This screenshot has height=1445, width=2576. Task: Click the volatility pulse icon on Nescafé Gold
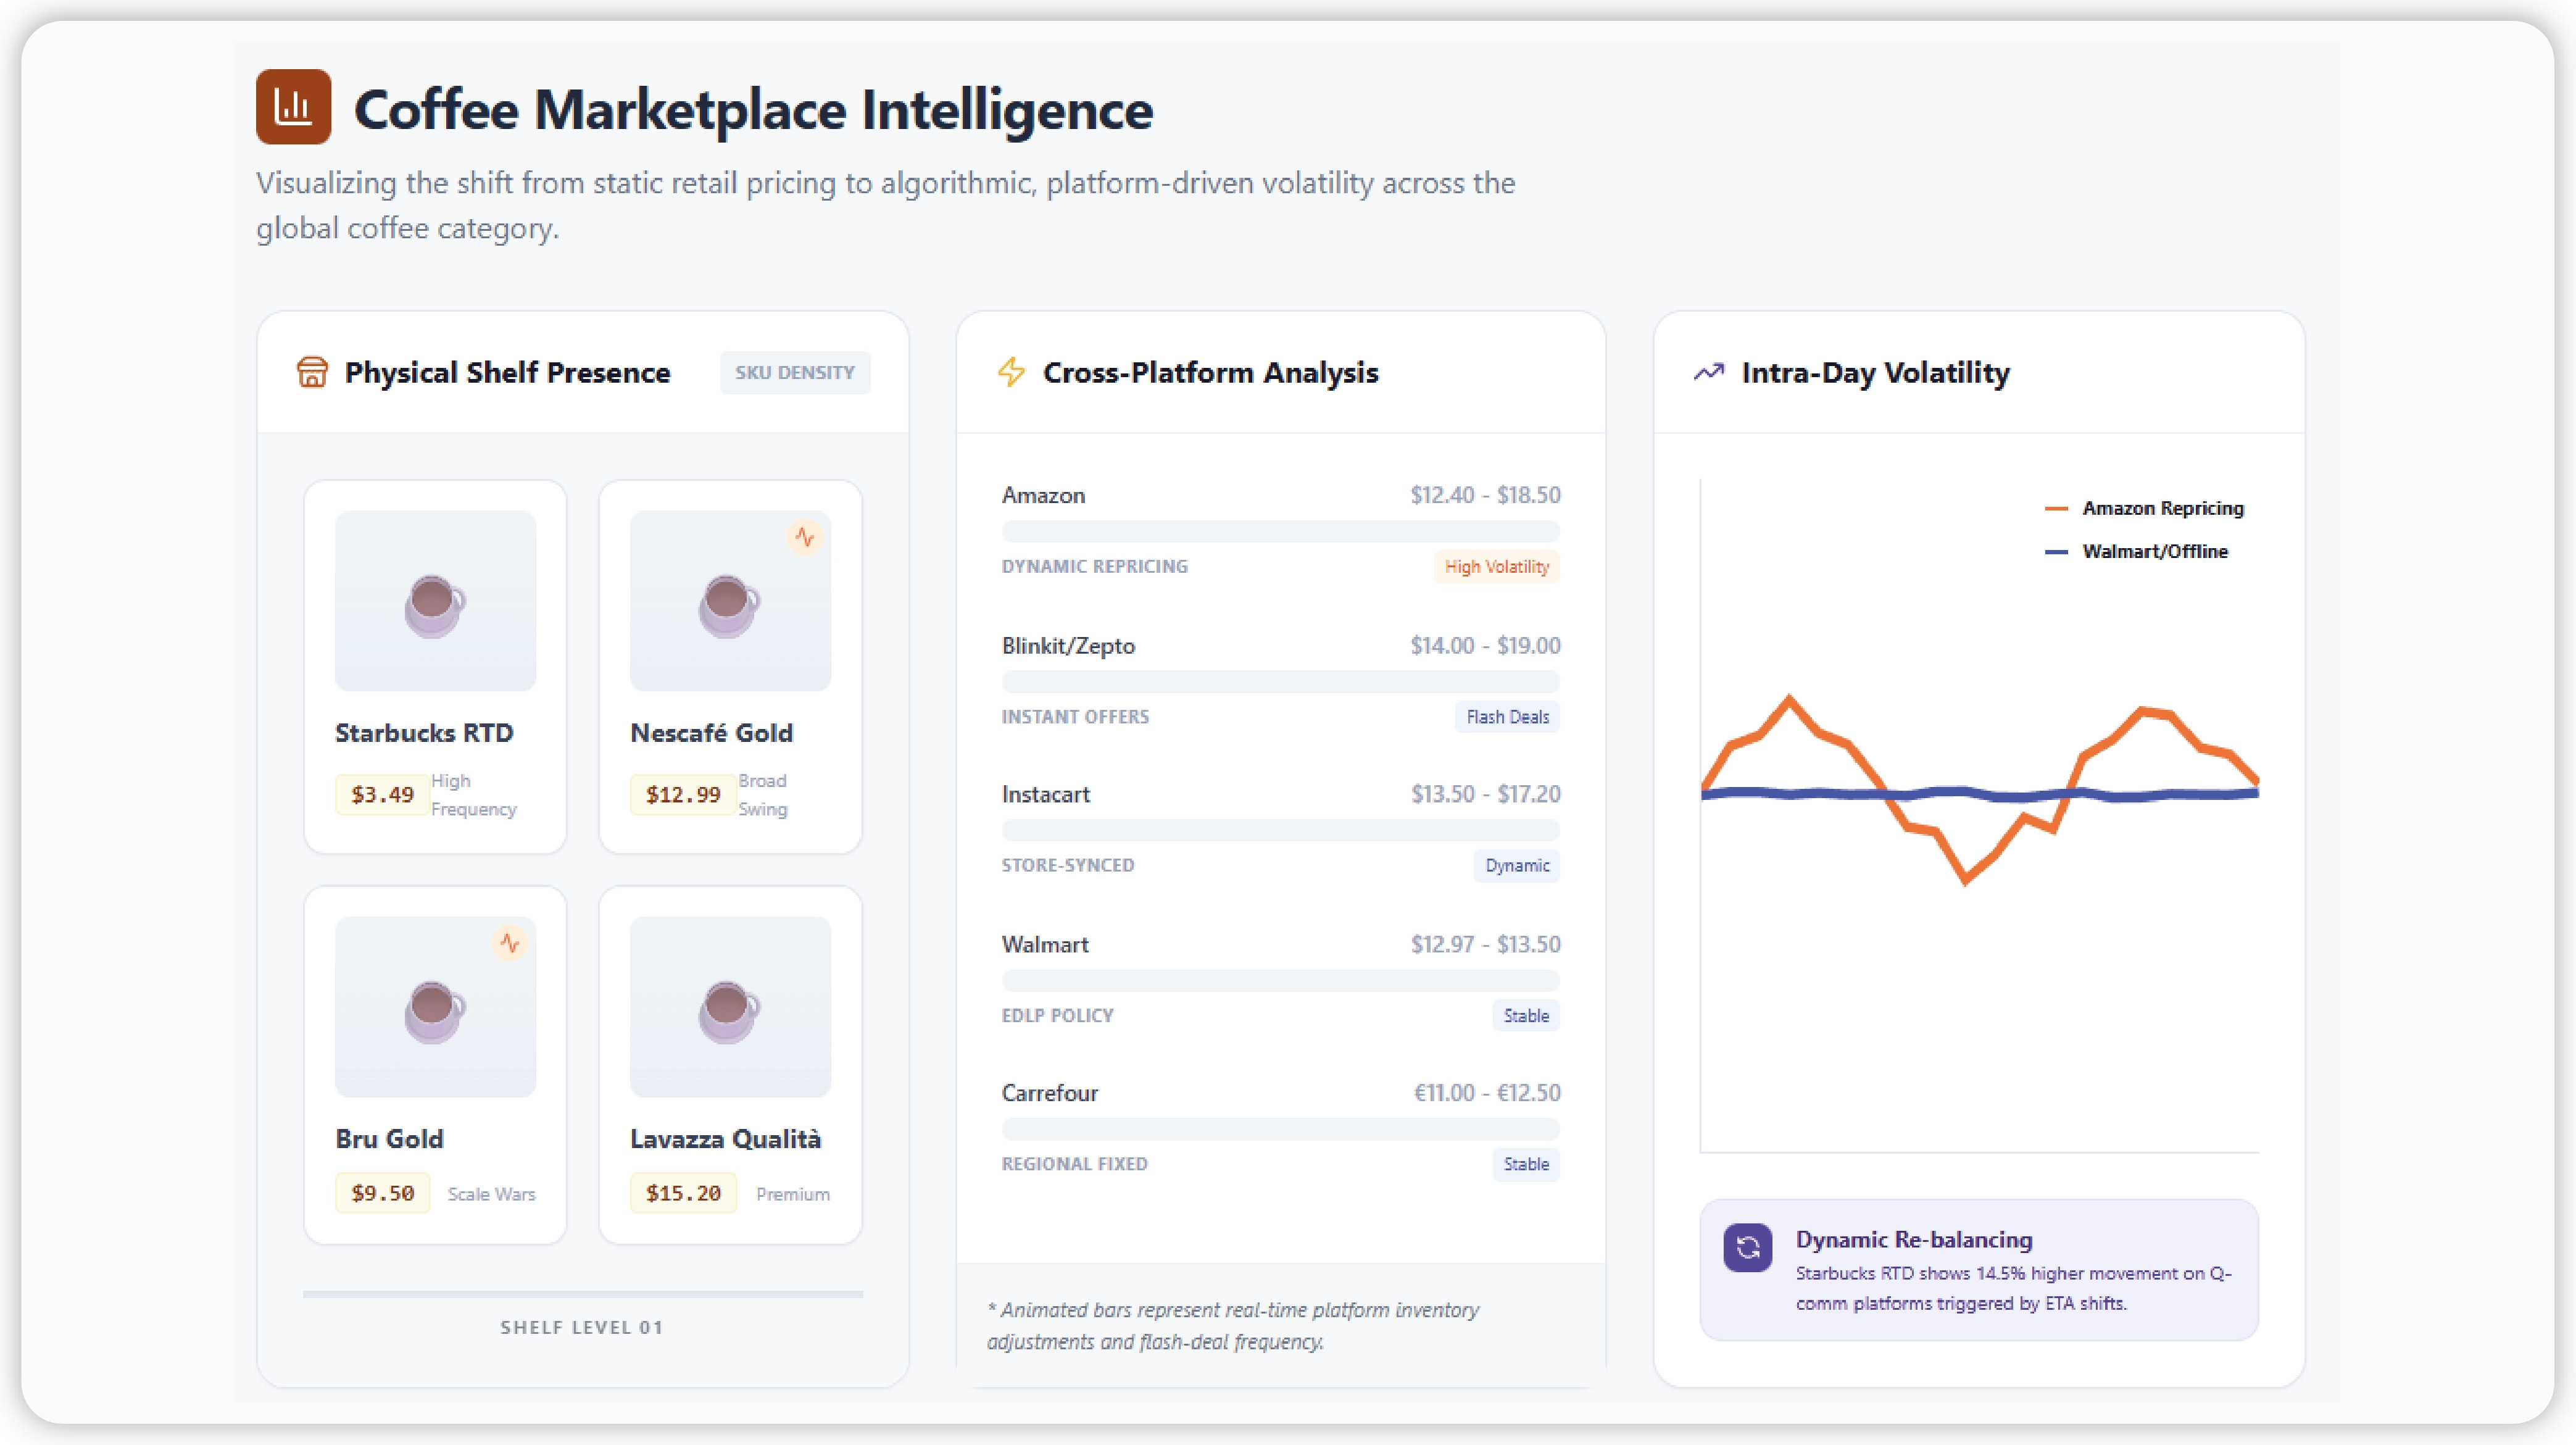805,537
